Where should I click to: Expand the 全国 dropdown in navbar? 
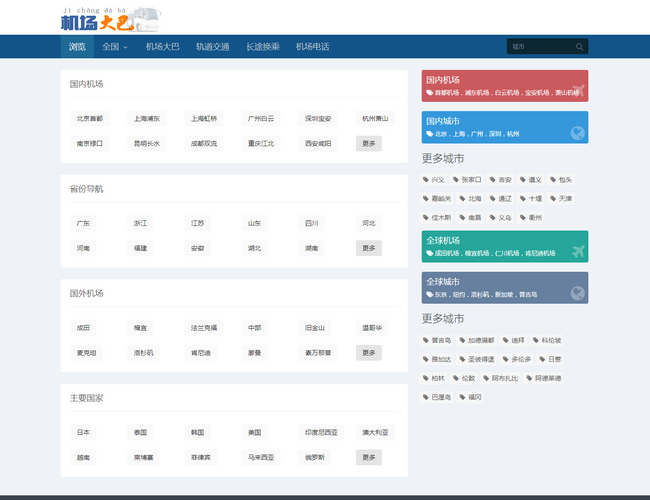pos(115,47)
